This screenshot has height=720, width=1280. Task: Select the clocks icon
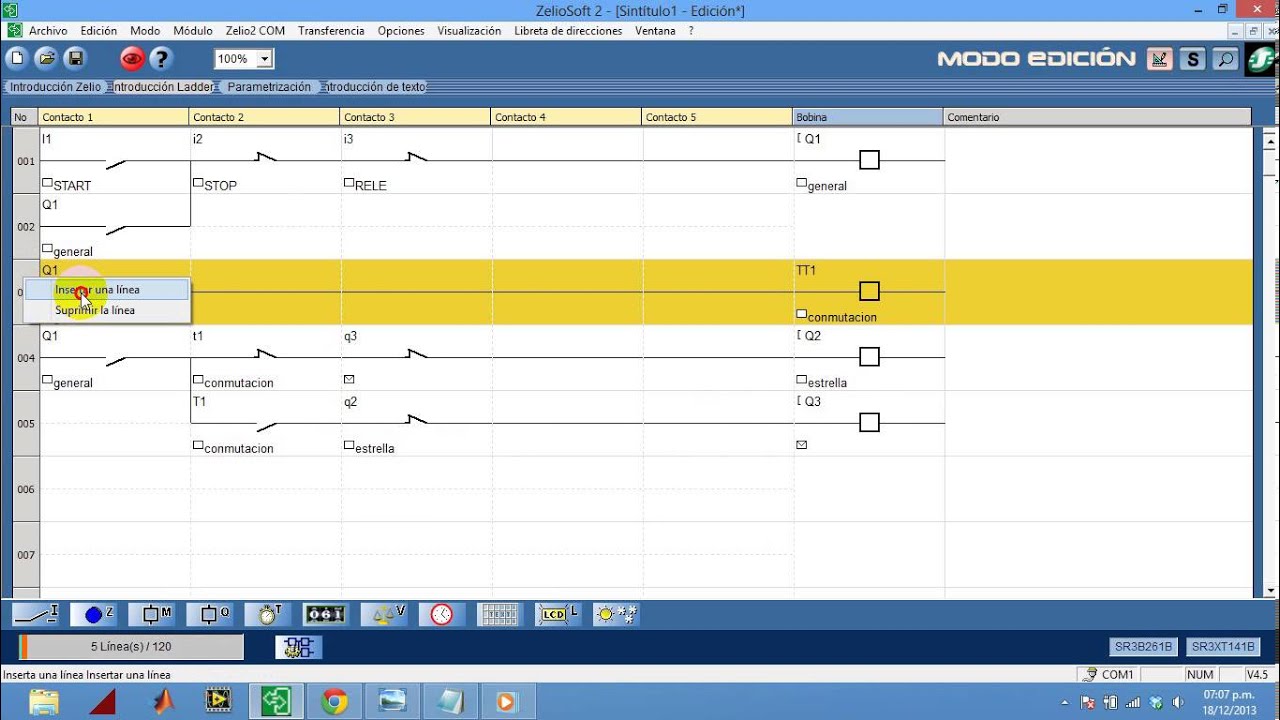click(441, 614)
